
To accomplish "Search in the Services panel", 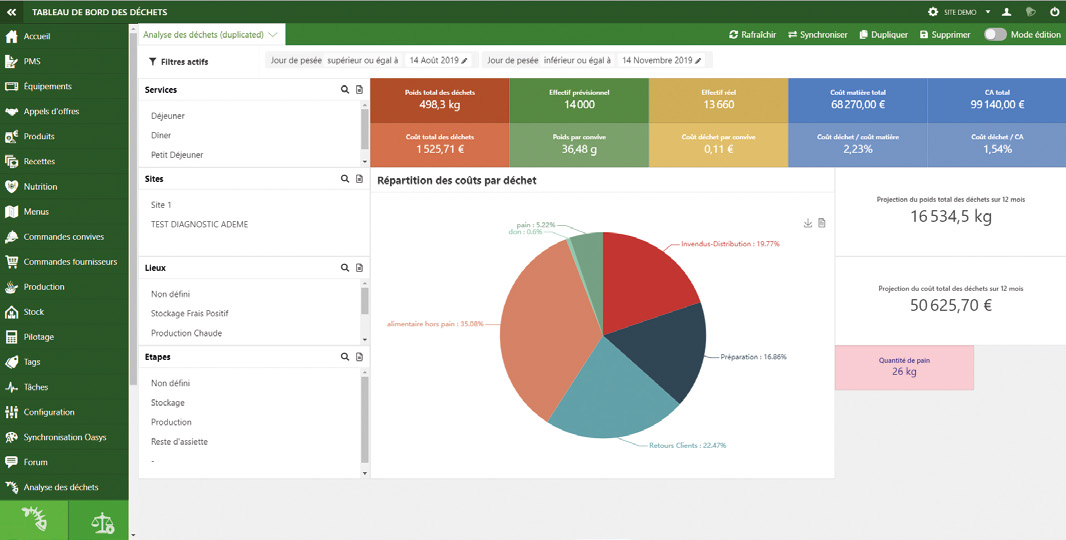I will coord(345,90).
